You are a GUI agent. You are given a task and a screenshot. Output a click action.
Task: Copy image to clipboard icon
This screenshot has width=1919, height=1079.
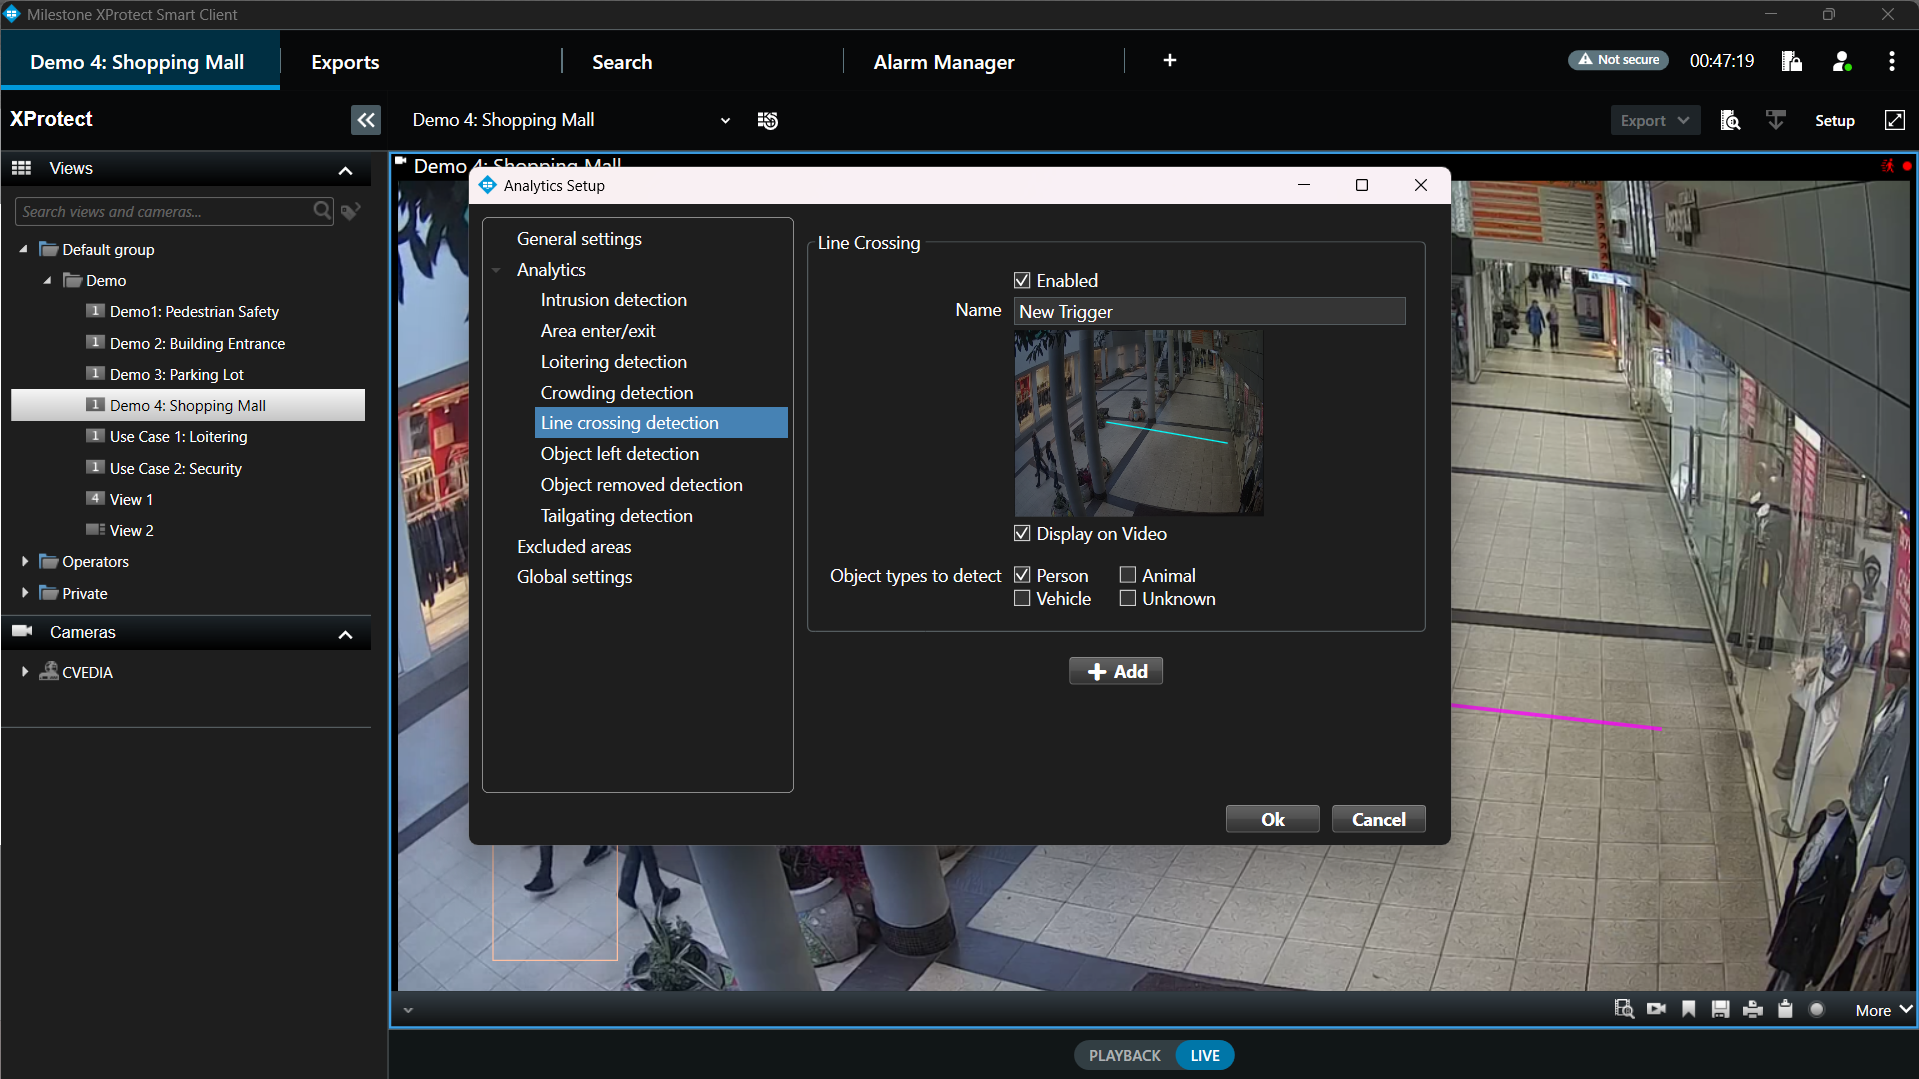click(1785, 1009)
